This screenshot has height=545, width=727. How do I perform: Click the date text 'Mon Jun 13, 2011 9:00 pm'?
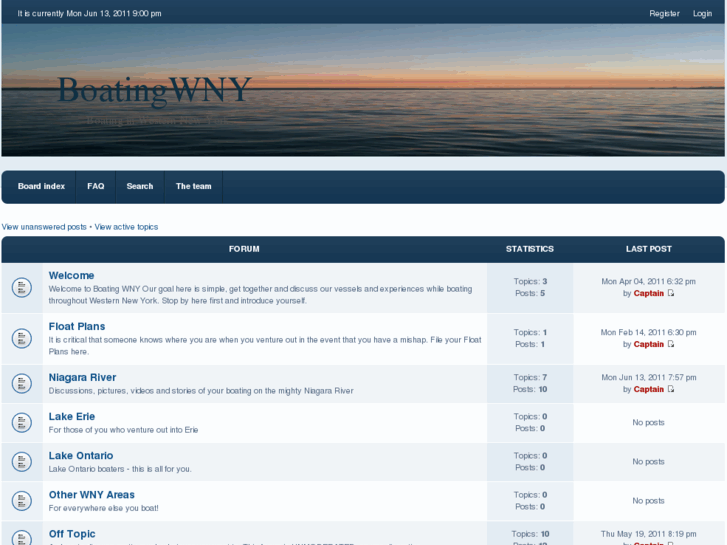pos(114,13)
